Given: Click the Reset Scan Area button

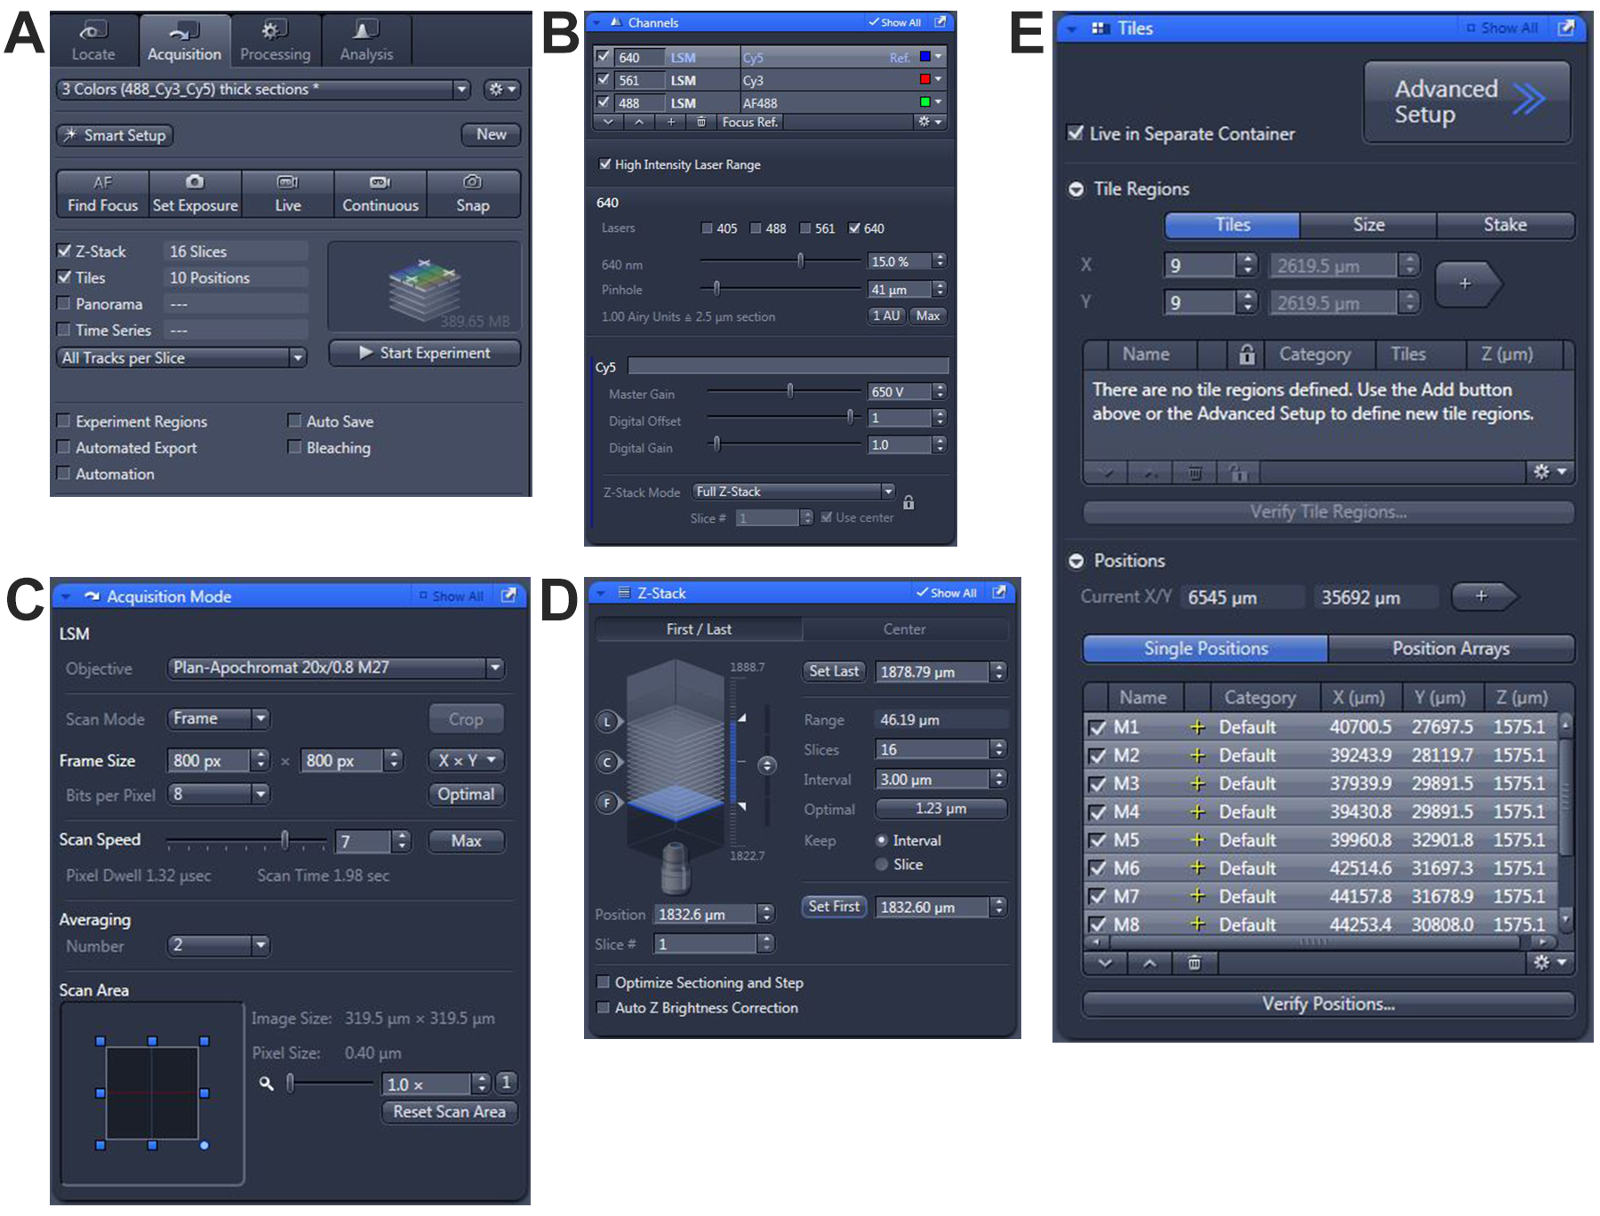Looking at the screenshot, I should tap(449, 1111).
